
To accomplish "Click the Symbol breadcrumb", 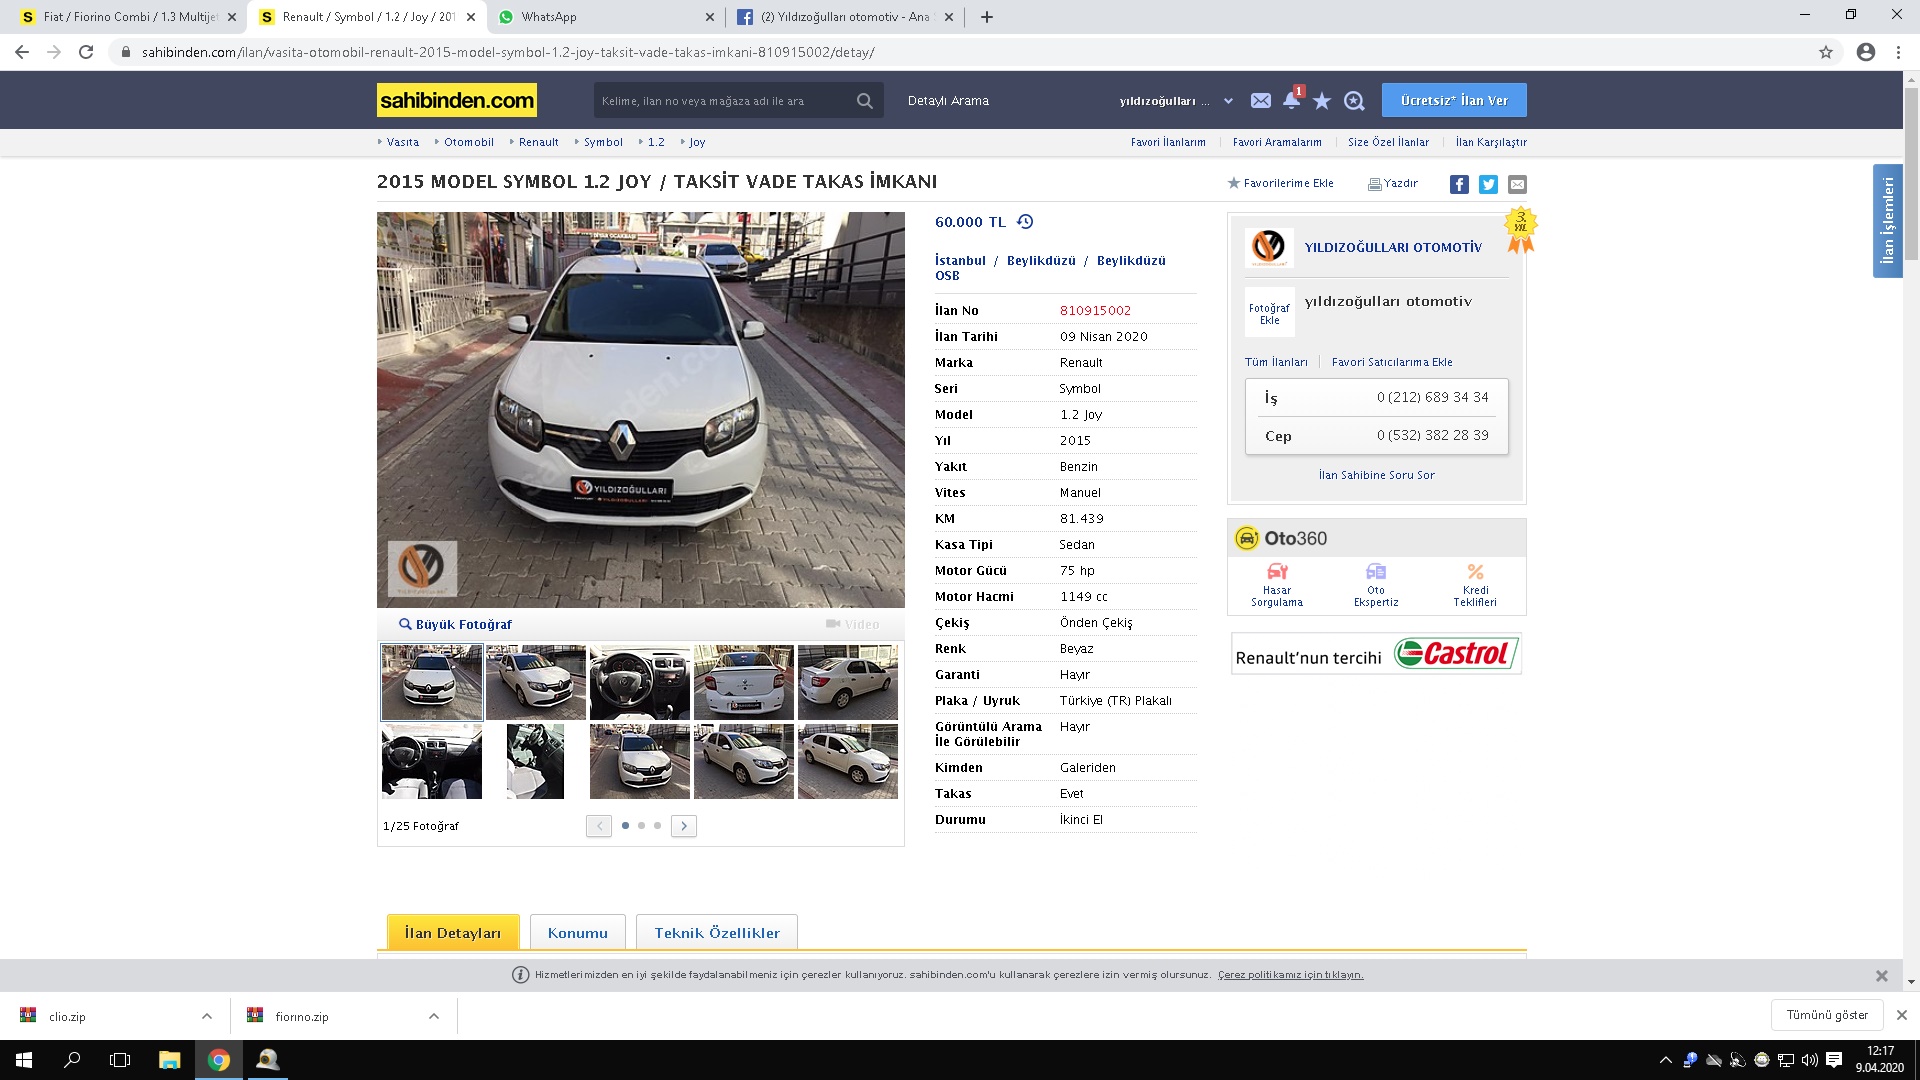I will coord(603,142).
